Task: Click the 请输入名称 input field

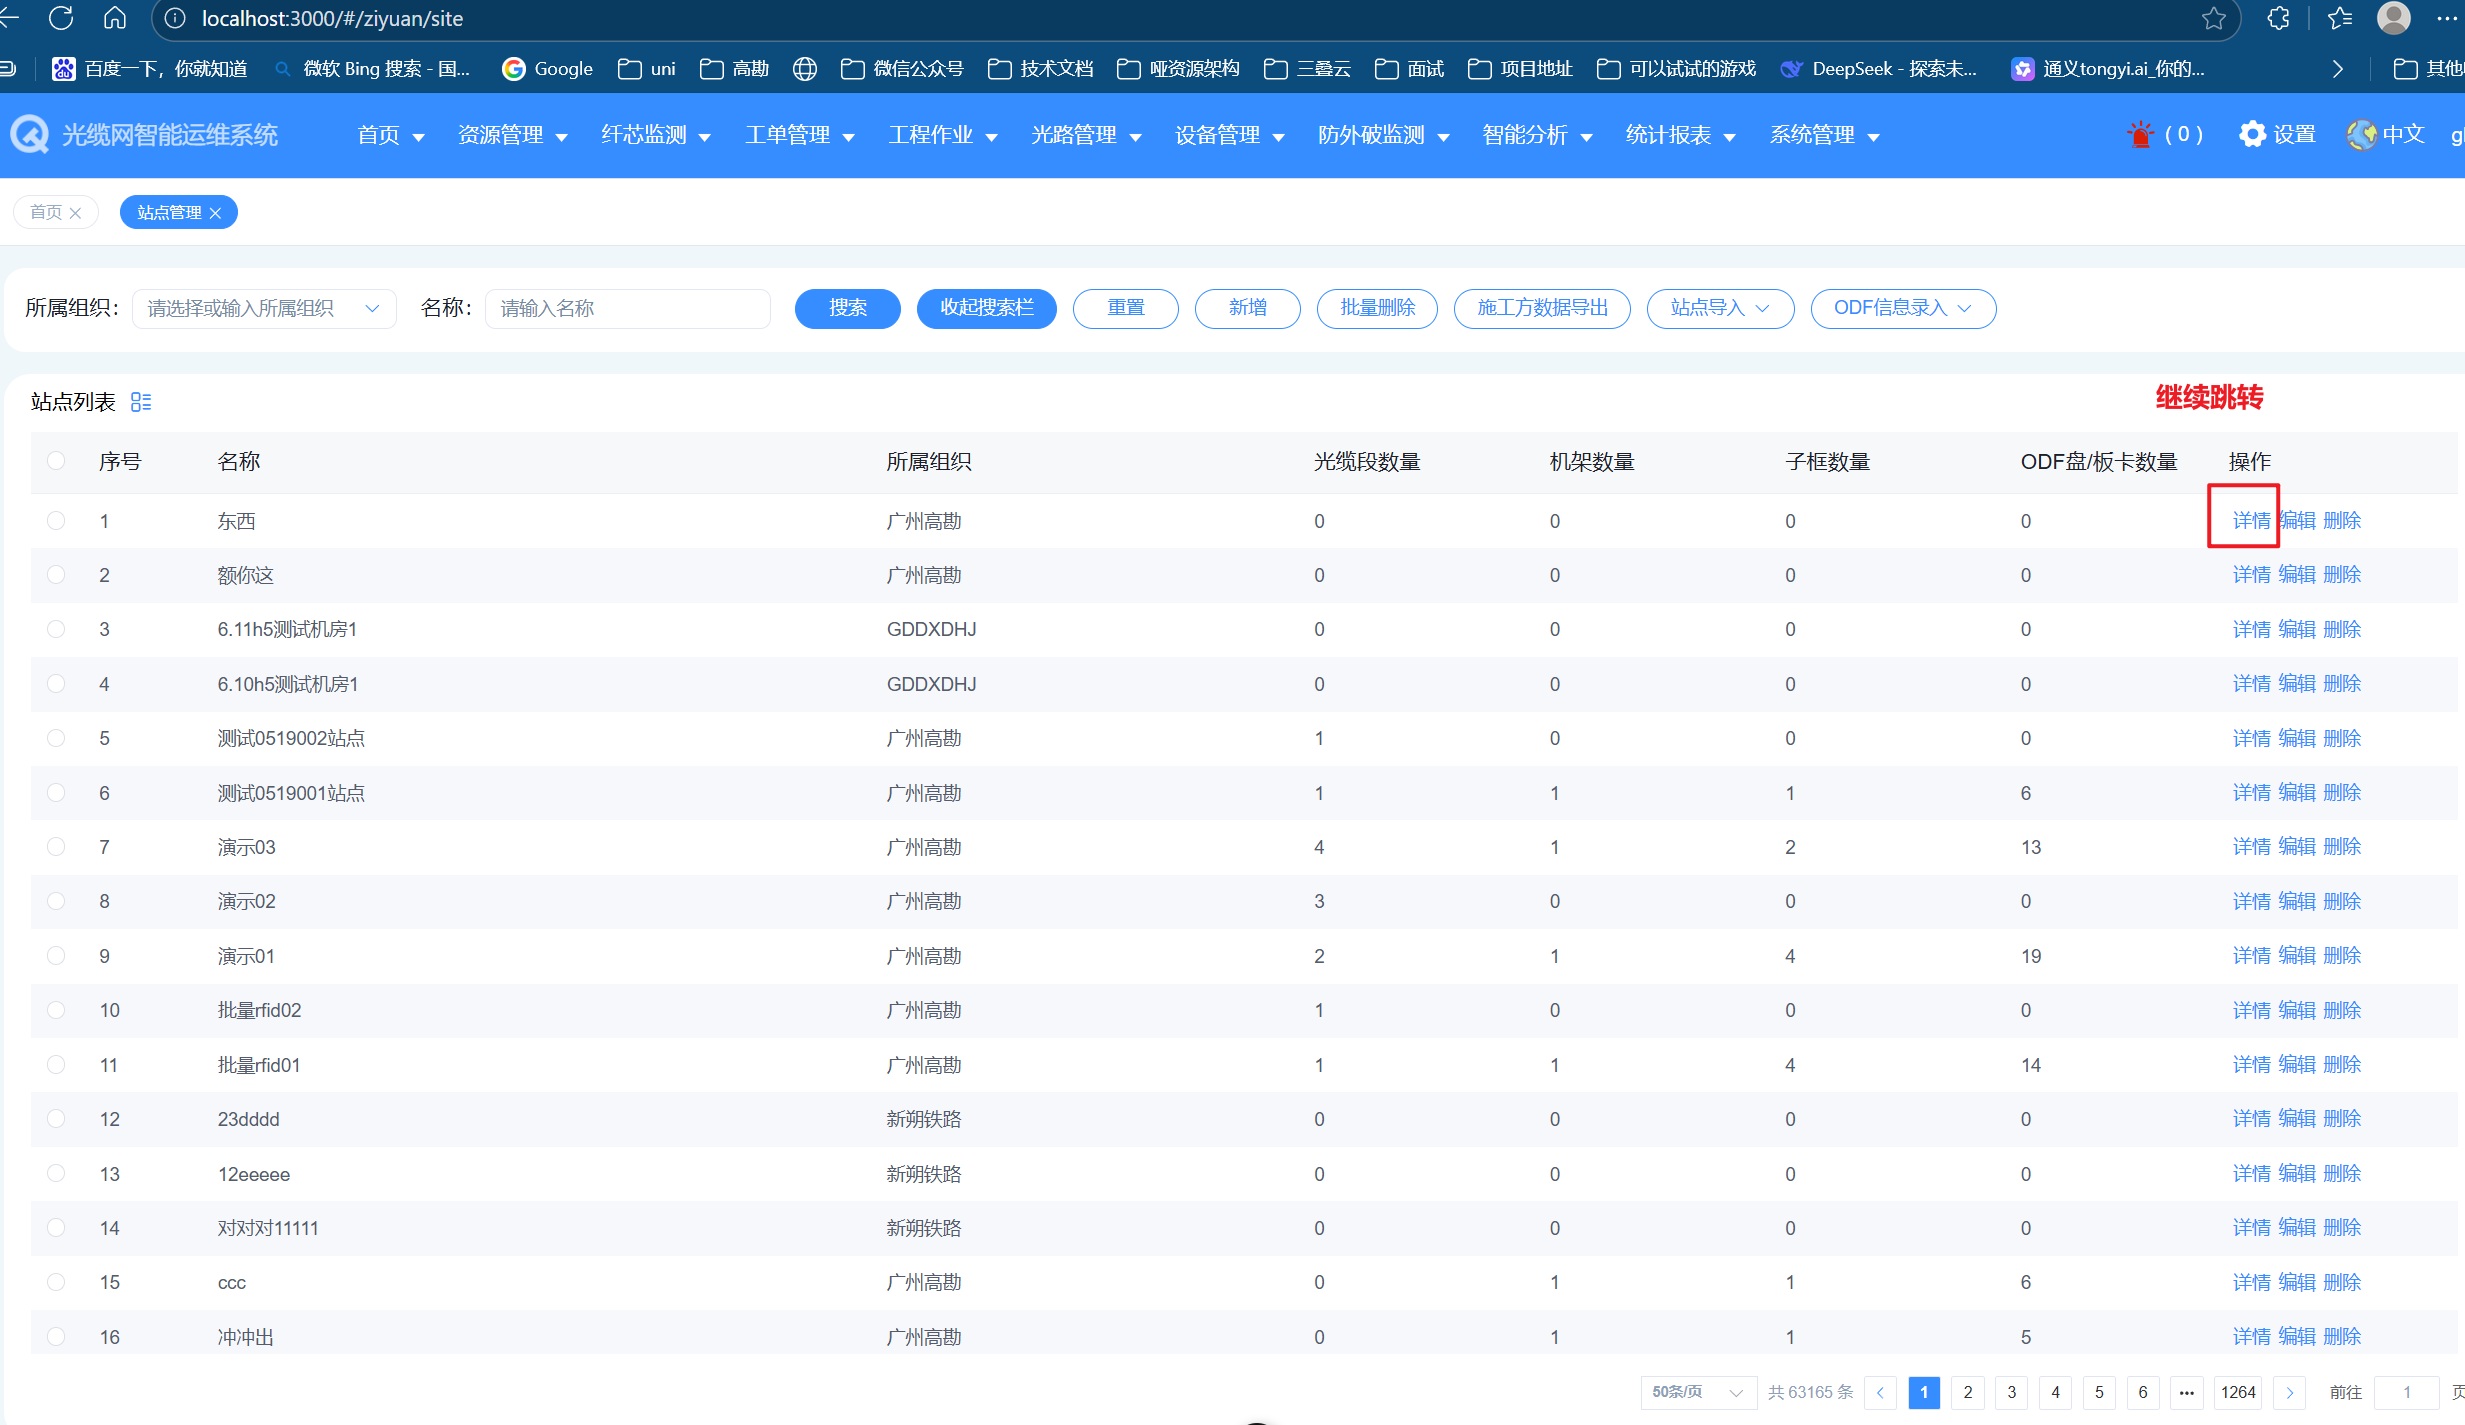Action: (627, 309)
